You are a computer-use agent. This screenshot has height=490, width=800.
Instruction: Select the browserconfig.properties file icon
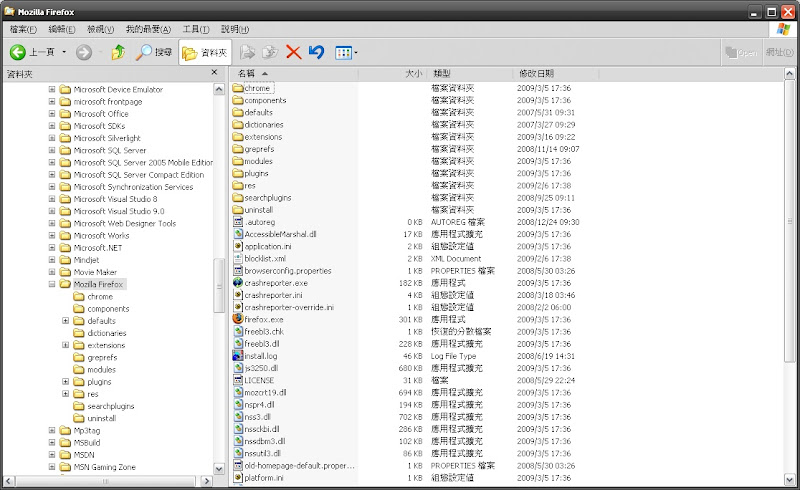[x=238, y=271]
